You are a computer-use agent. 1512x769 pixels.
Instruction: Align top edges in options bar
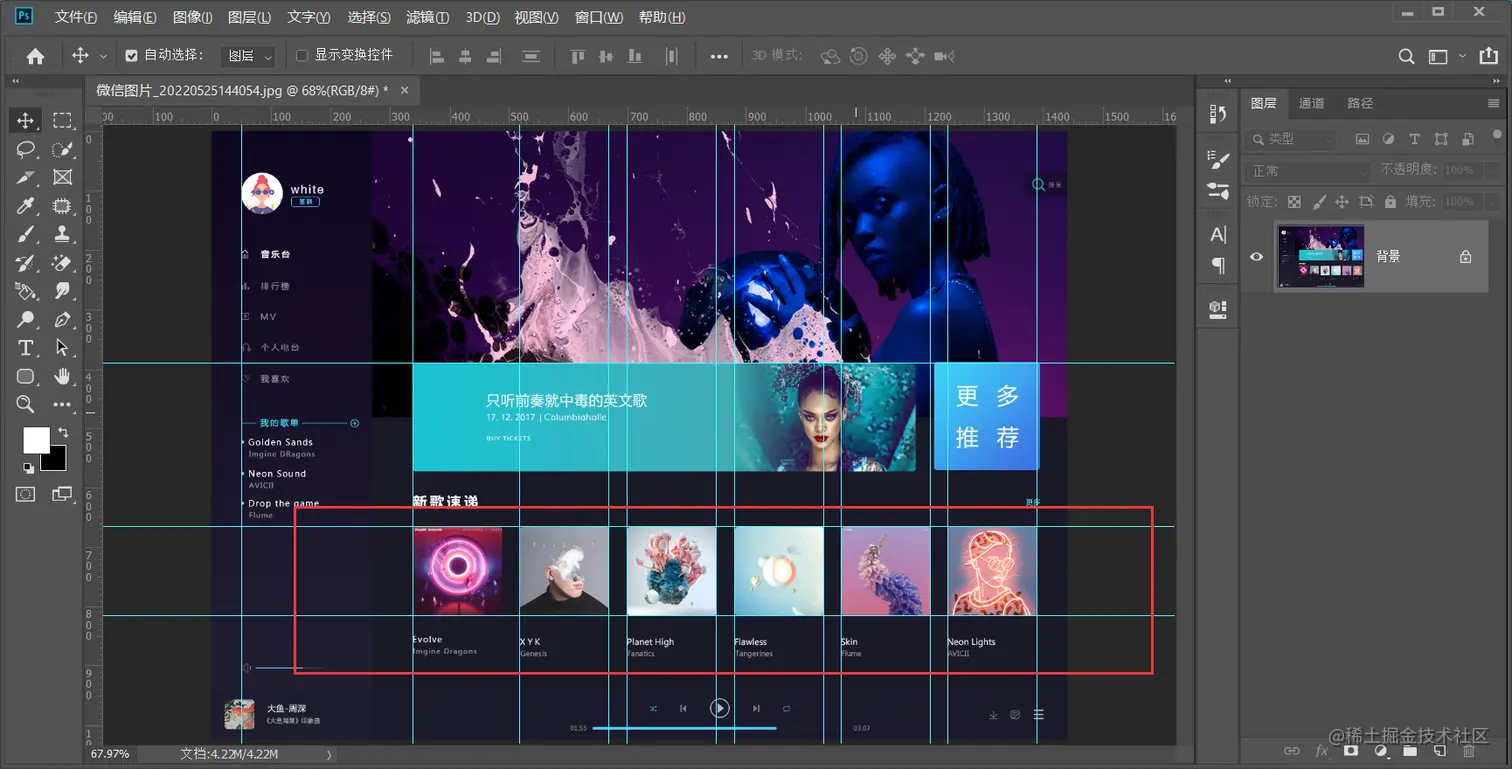tap(578, 56)
